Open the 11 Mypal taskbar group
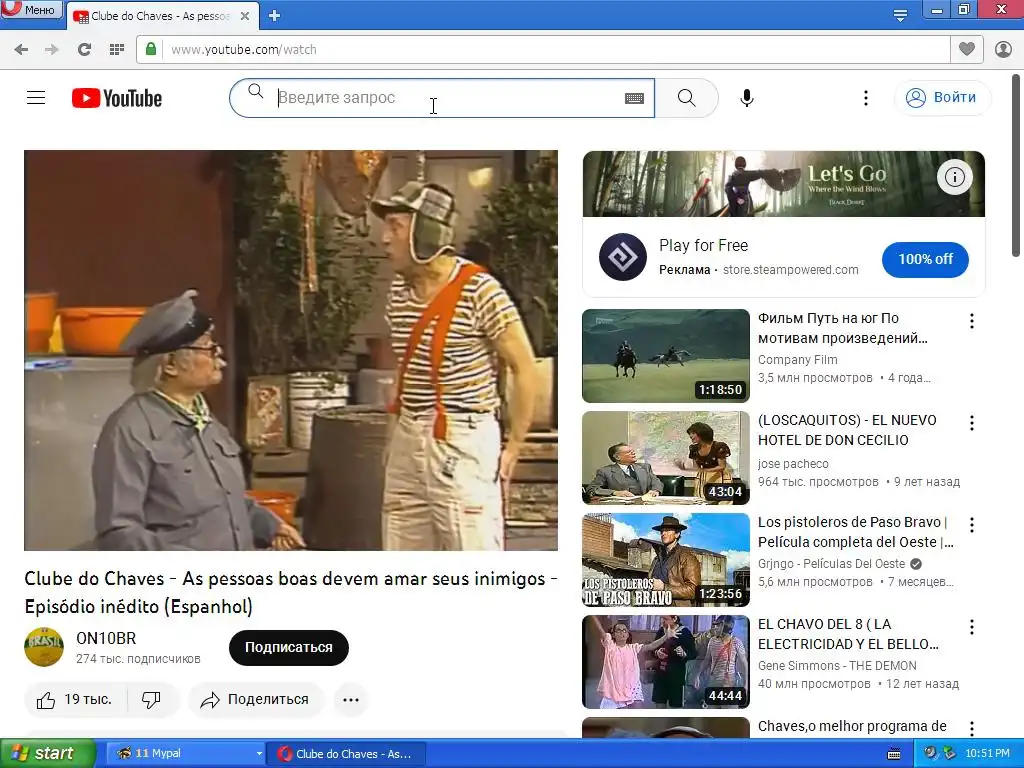Screen dimensions: 1024x768 pyautogui.click(x=185, y=754)
